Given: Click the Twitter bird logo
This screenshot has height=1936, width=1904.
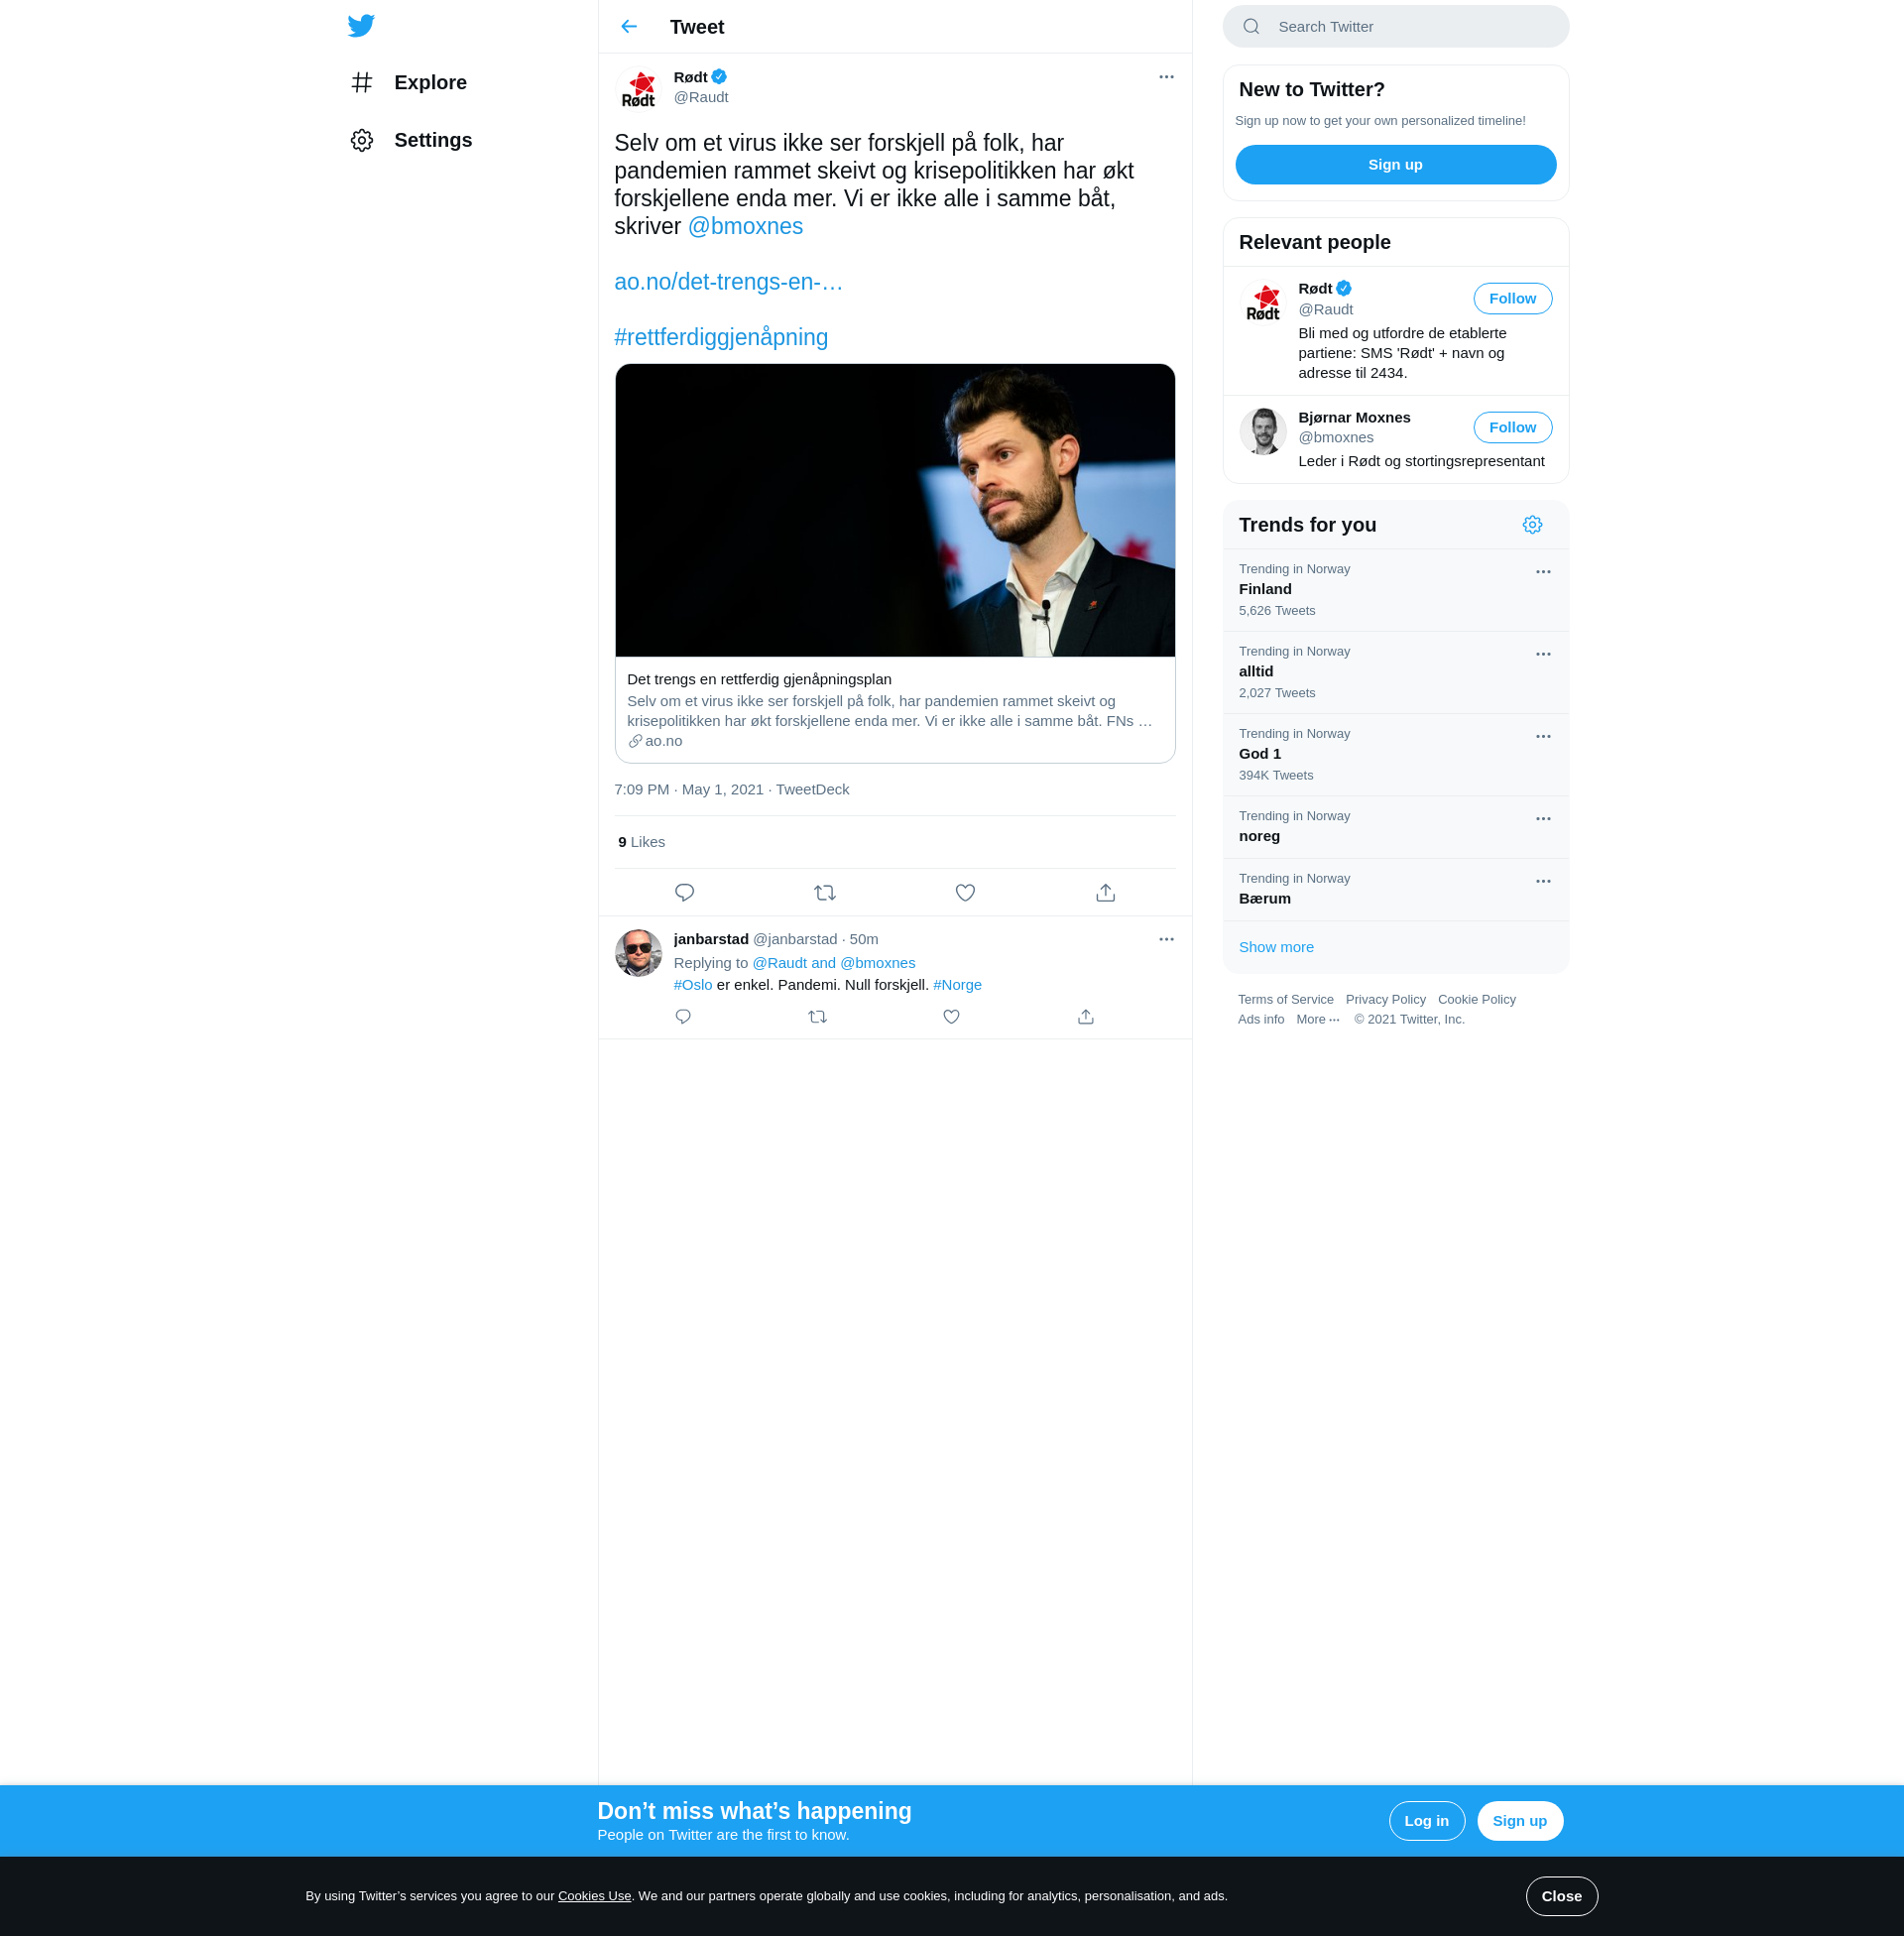Looking at the screenshot, I should click(361, 26).
